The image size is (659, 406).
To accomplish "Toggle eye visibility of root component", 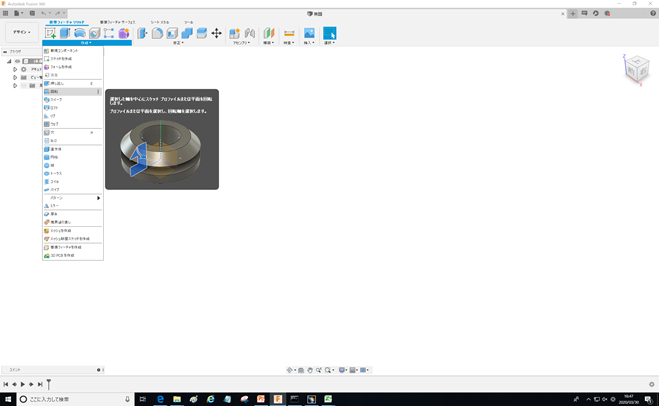I will 18,61.
